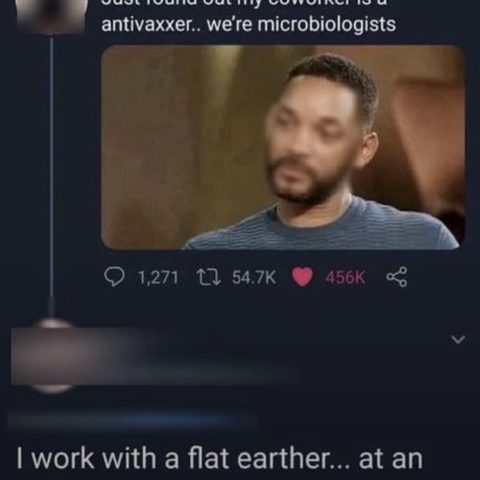
Task: Click the 54.7K retweets count
Action: coord(254,277)
